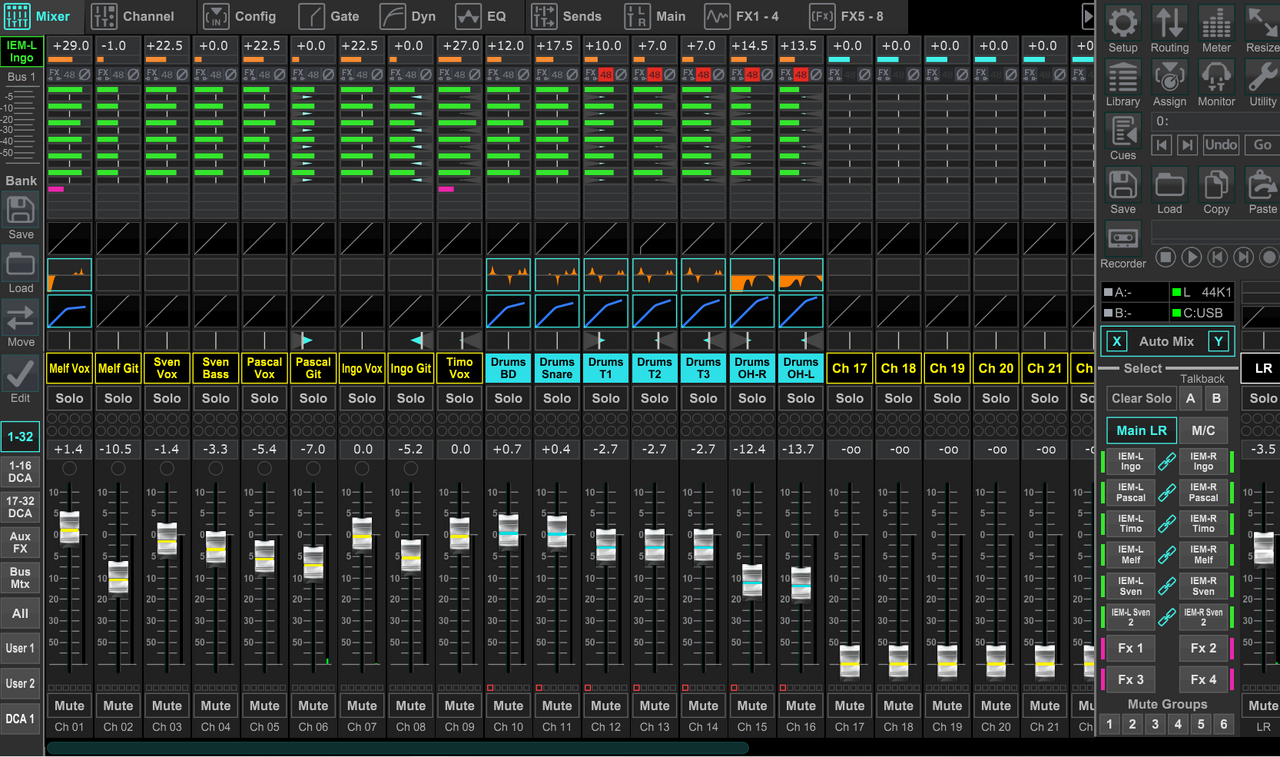Open the Setup gear icon
The height and width of the screenshot is (757, 1280).
[x=1123, y=28]
